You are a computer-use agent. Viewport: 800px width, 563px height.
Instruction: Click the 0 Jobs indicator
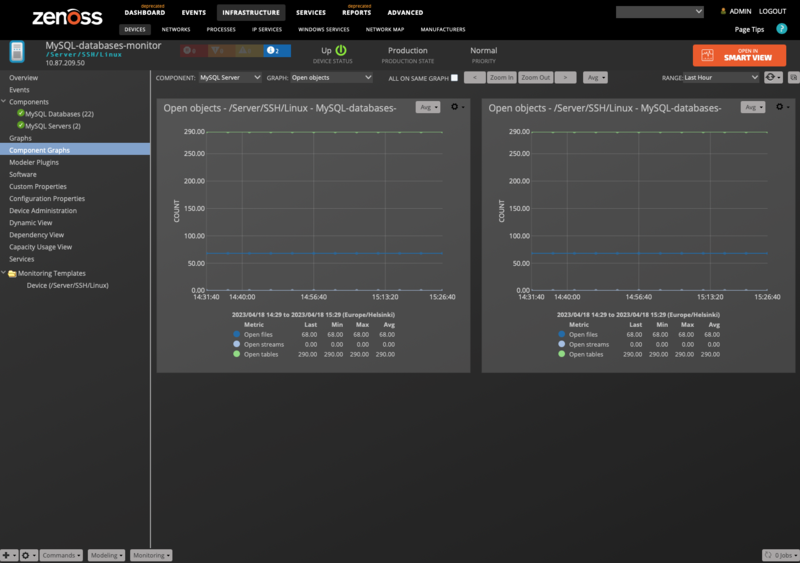(x=781, y=555)
